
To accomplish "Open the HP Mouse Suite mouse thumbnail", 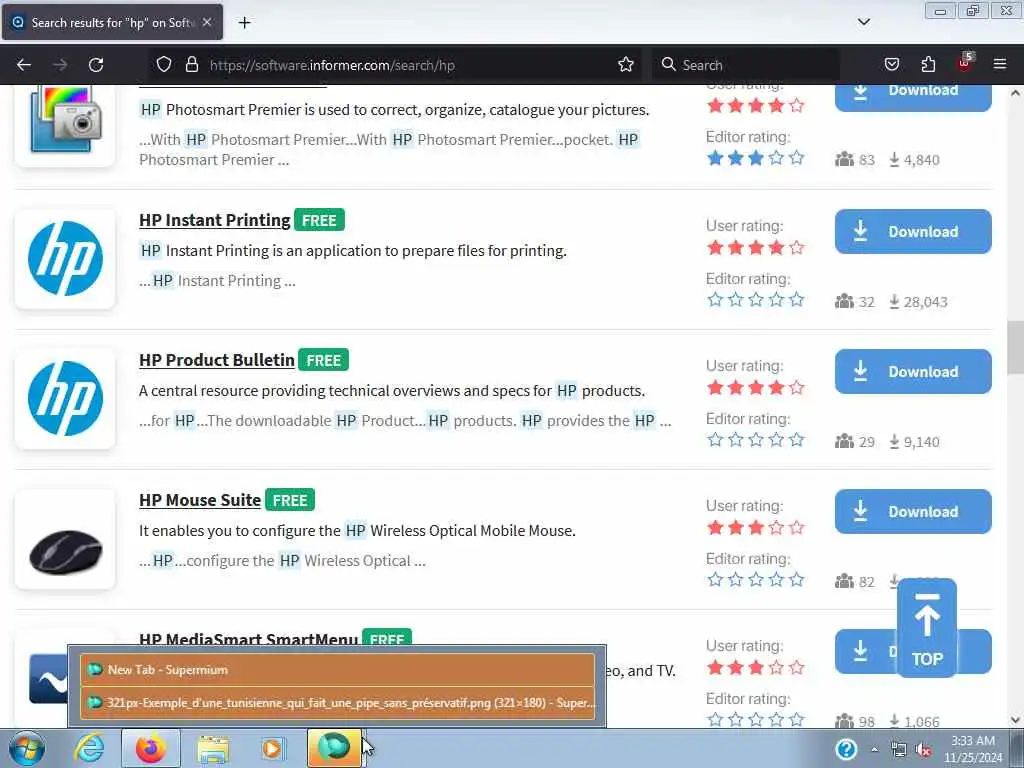I will coord(65,539).
